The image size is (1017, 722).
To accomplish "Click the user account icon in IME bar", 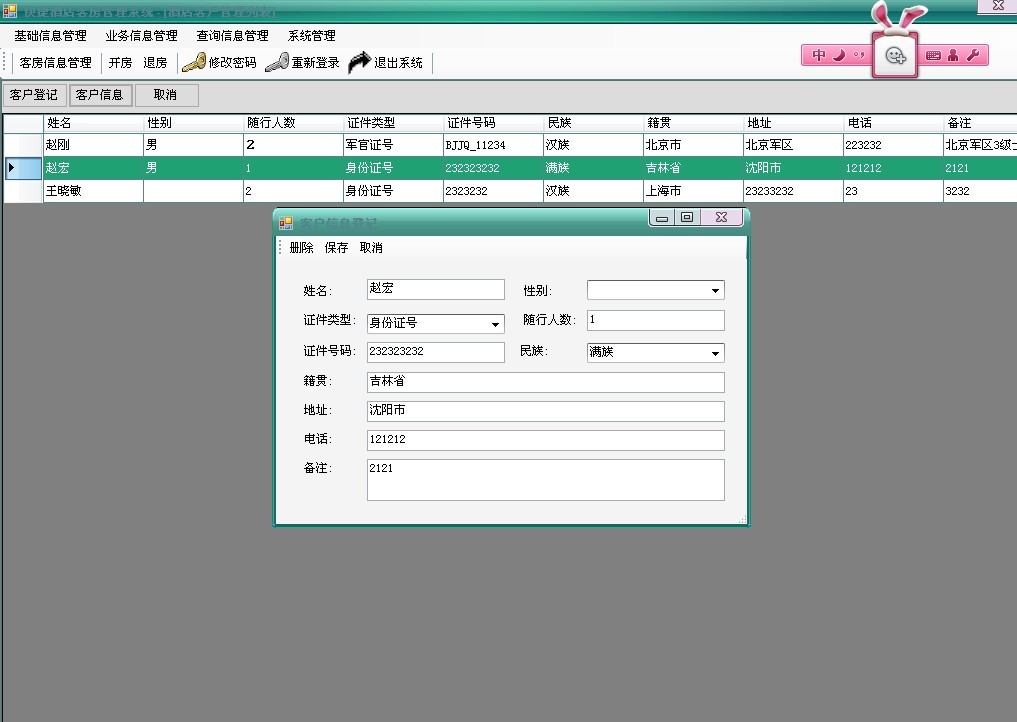I will [953, 56].
